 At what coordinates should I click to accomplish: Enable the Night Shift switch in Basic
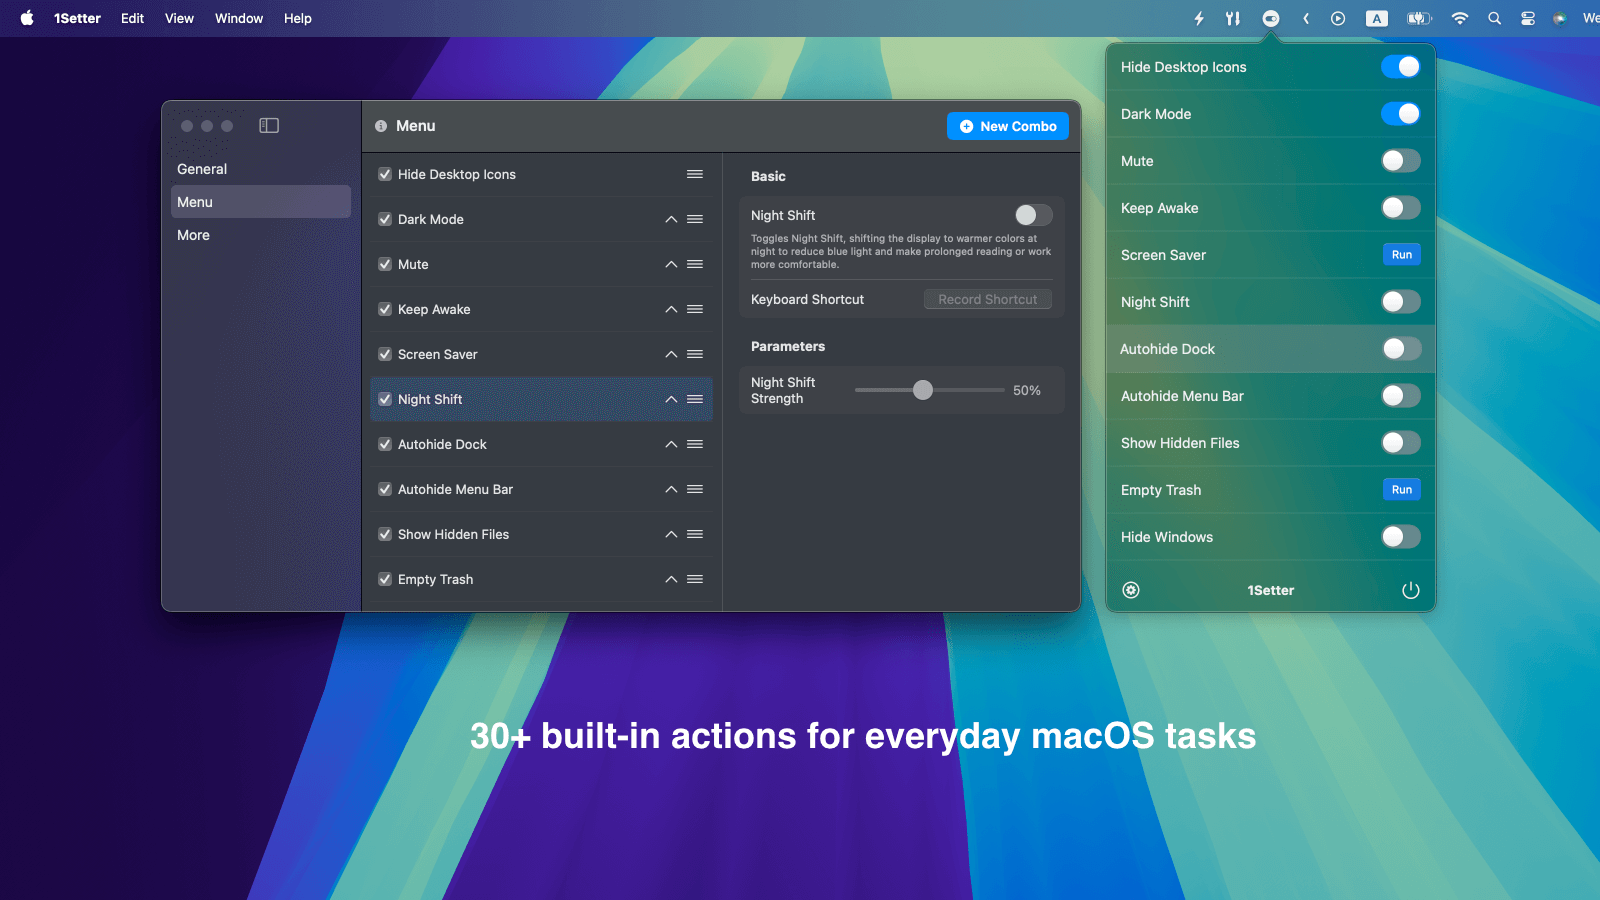click(1033, 215)
